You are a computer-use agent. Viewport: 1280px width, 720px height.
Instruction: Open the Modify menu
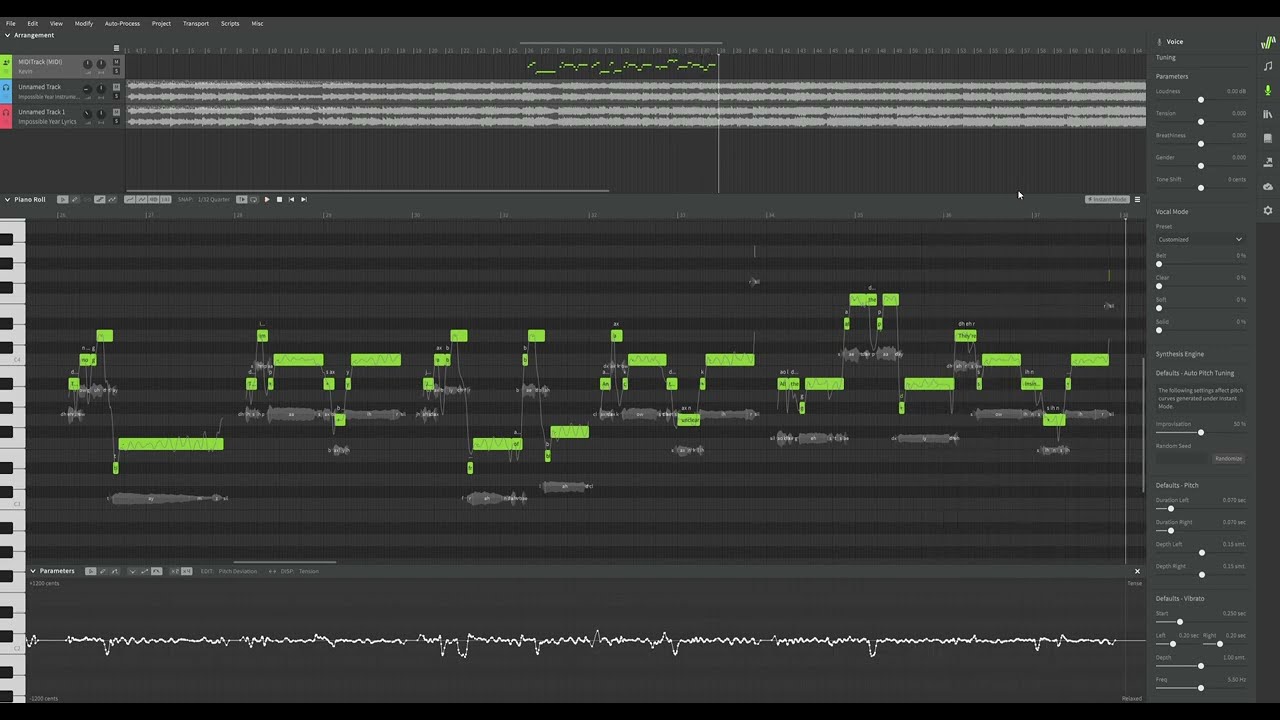(84, 23)
